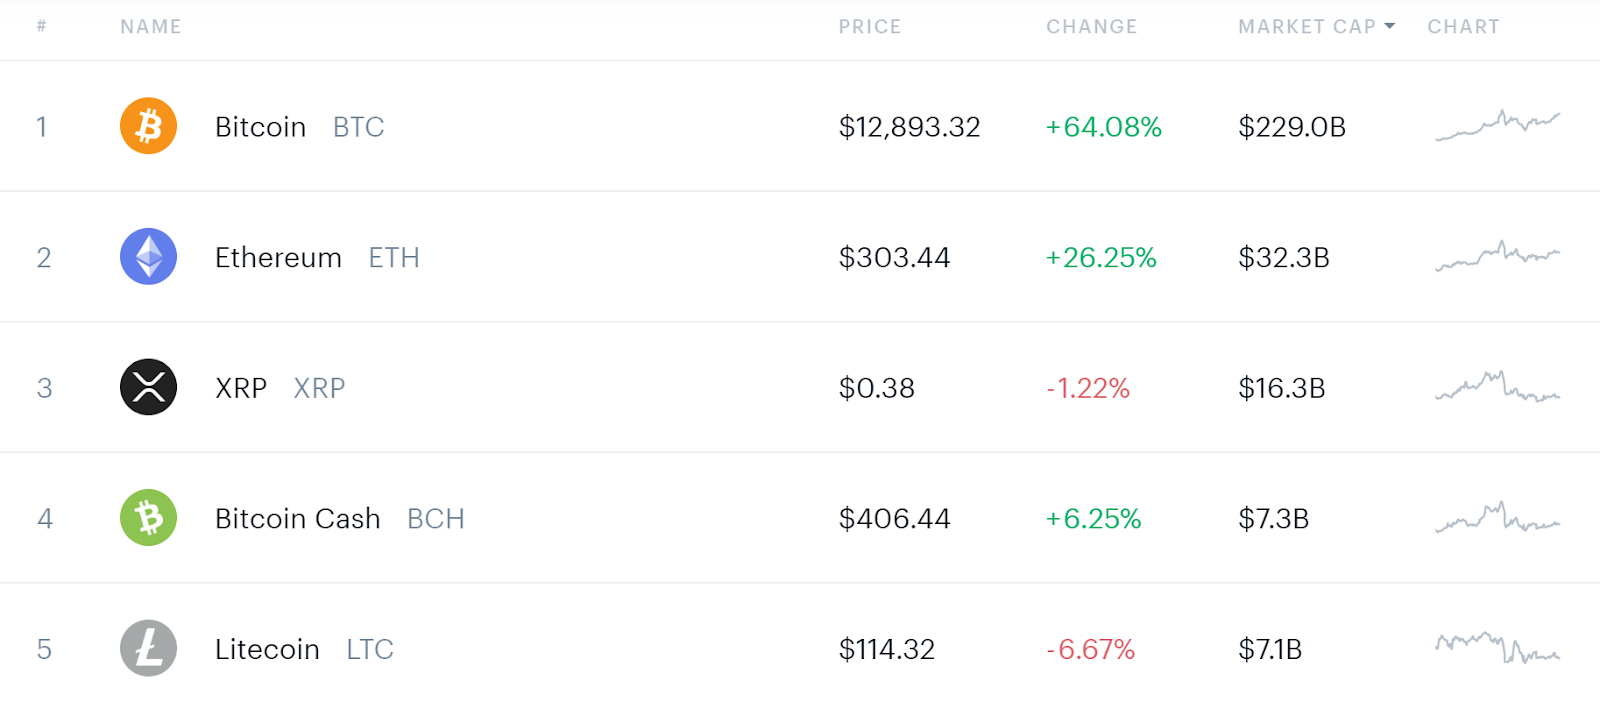This screenshot has height=709, width=1600.
Task: Open the Ethereum price sparkline chart
Action: tap(1497, 257)
